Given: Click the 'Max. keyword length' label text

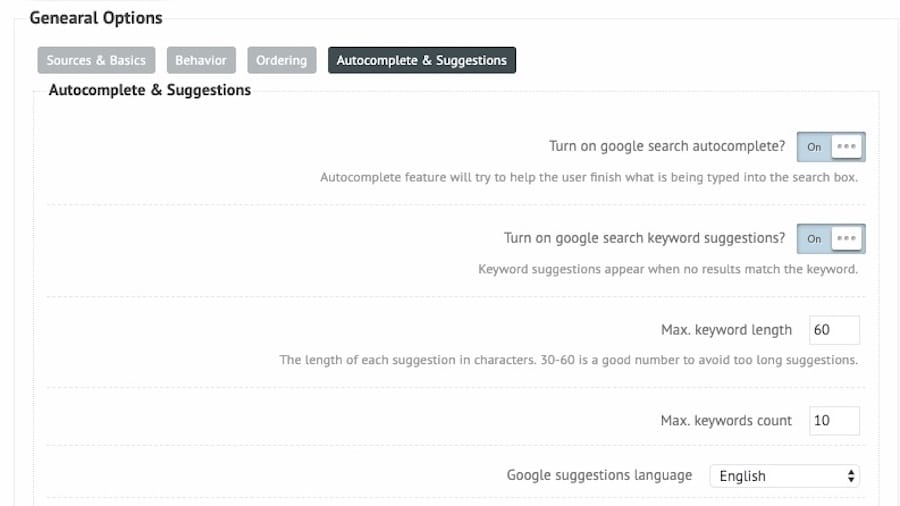Looking at the screenshot, I should tap(726, 330).
